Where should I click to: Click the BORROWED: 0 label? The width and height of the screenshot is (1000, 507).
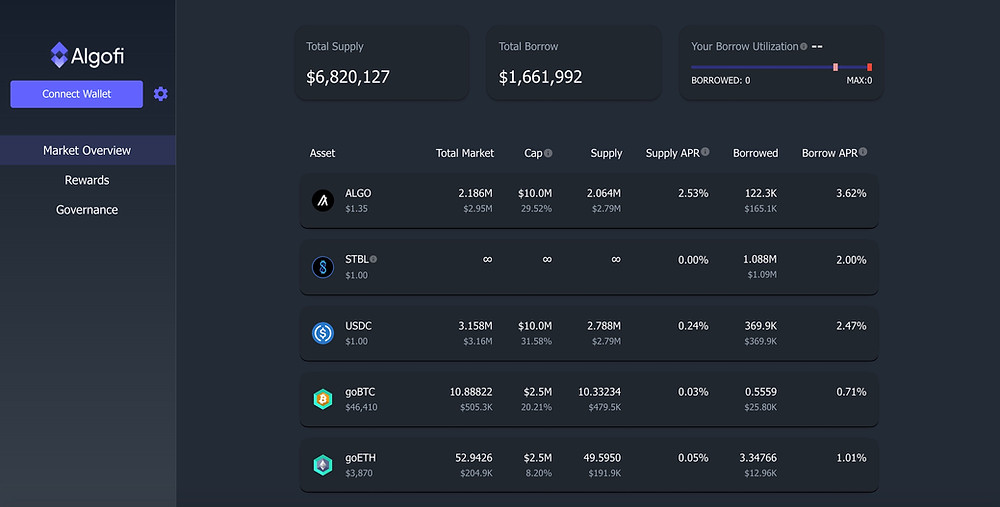(721, 80)
